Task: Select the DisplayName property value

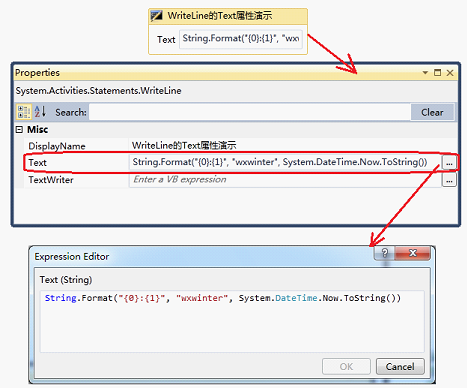Action: pyautogui.click(x=285, y=146)
